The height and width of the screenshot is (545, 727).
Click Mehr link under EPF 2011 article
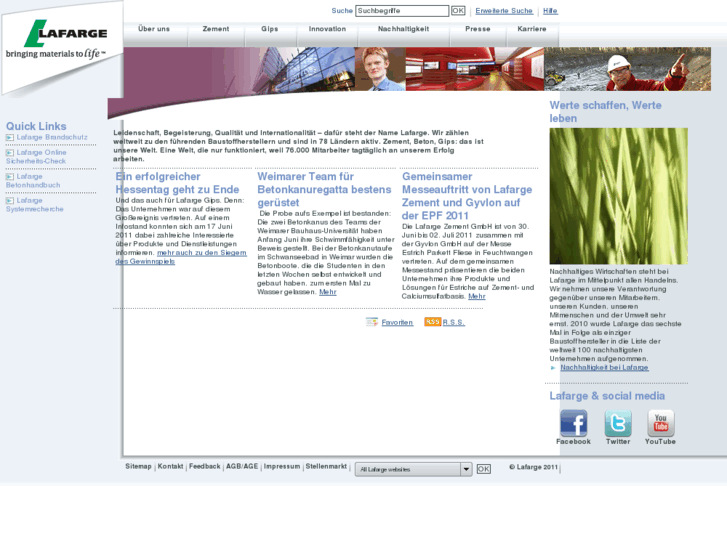tap(477, 296)
